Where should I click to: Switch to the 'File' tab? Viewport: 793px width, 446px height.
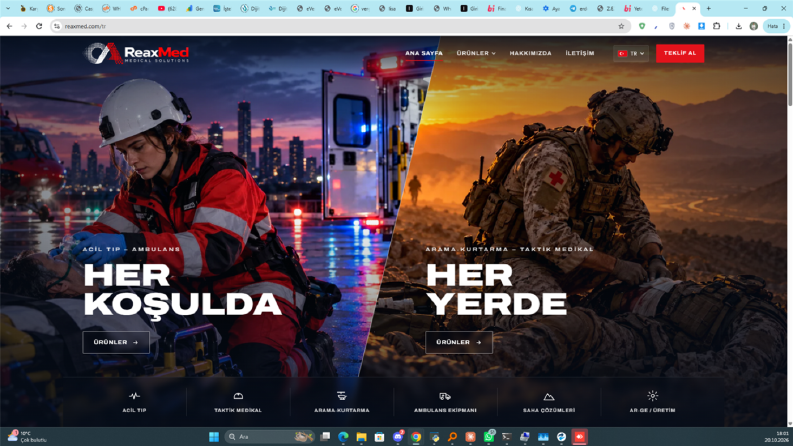pos(661,9)
